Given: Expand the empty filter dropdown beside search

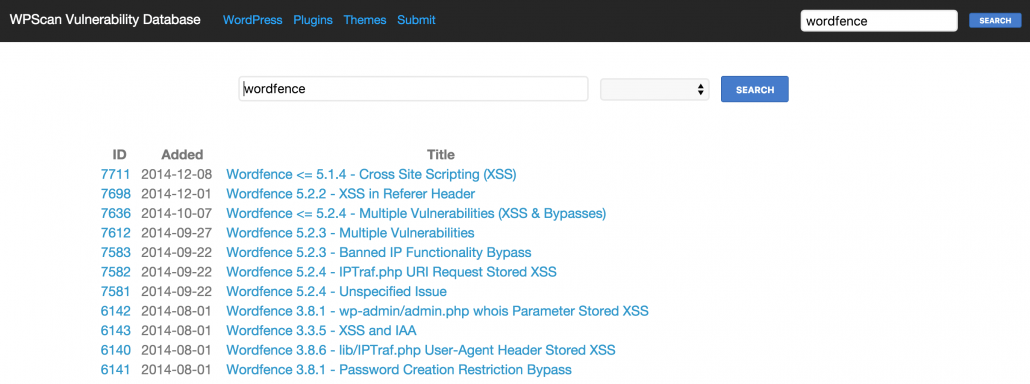Looking at the screenshot, I should (x=655, y=89).
